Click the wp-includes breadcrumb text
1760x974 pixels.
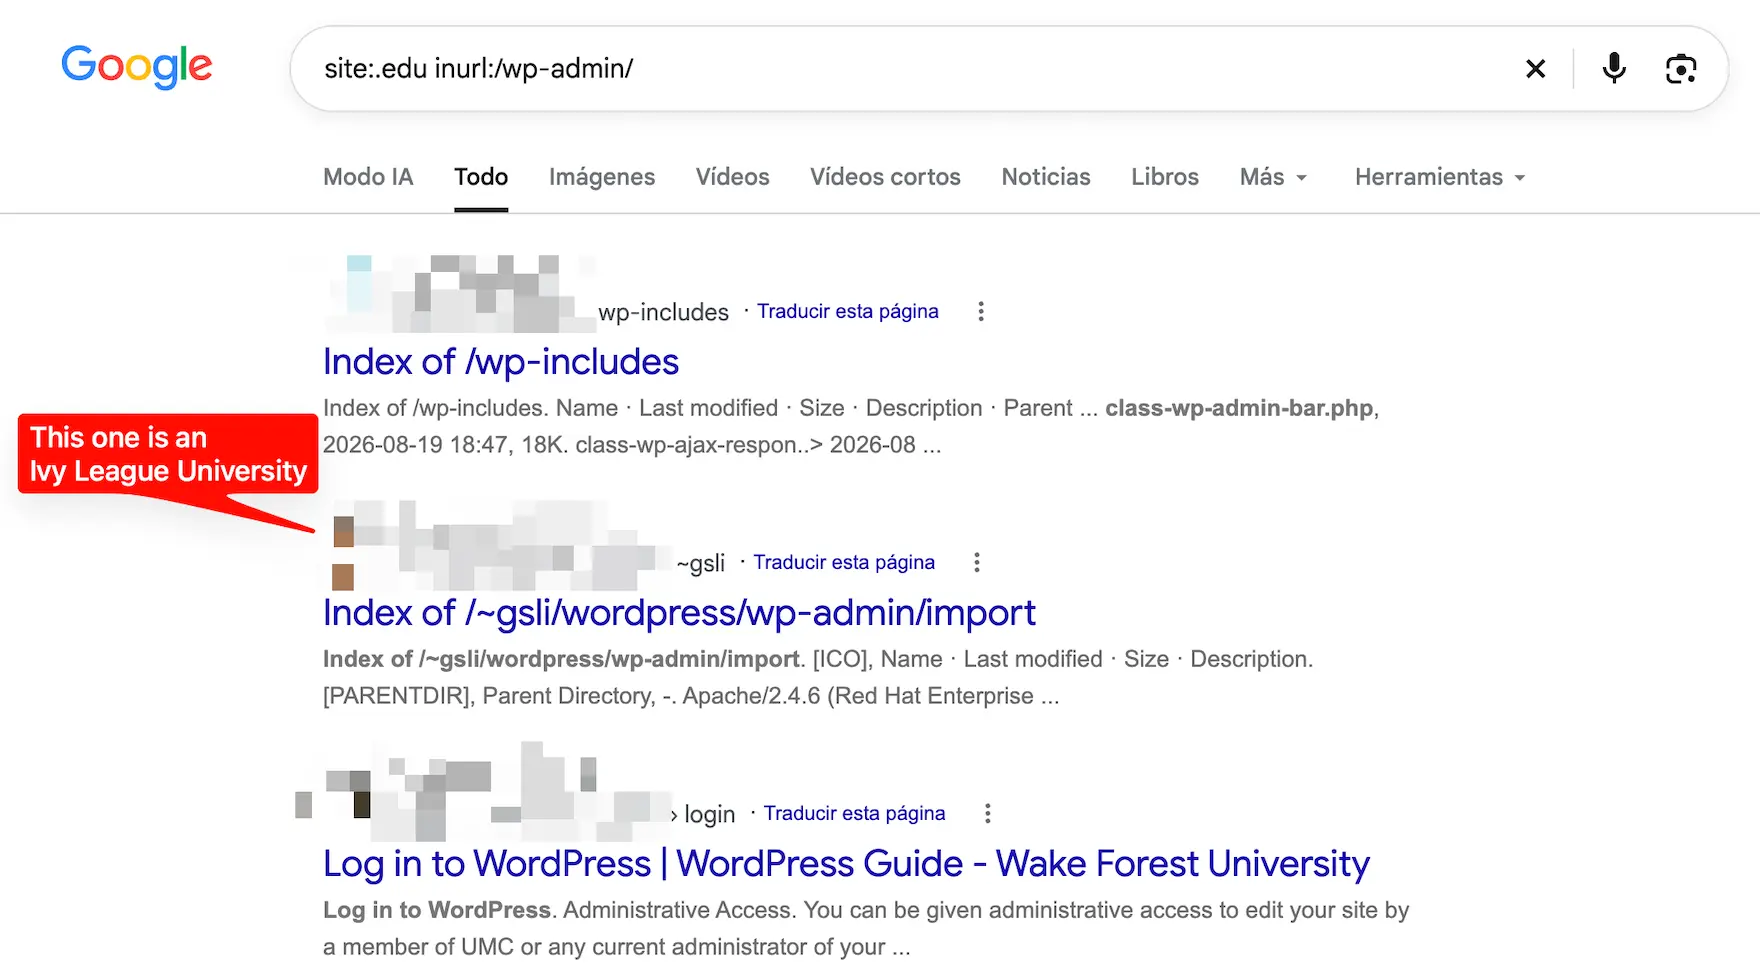point(664,312)
